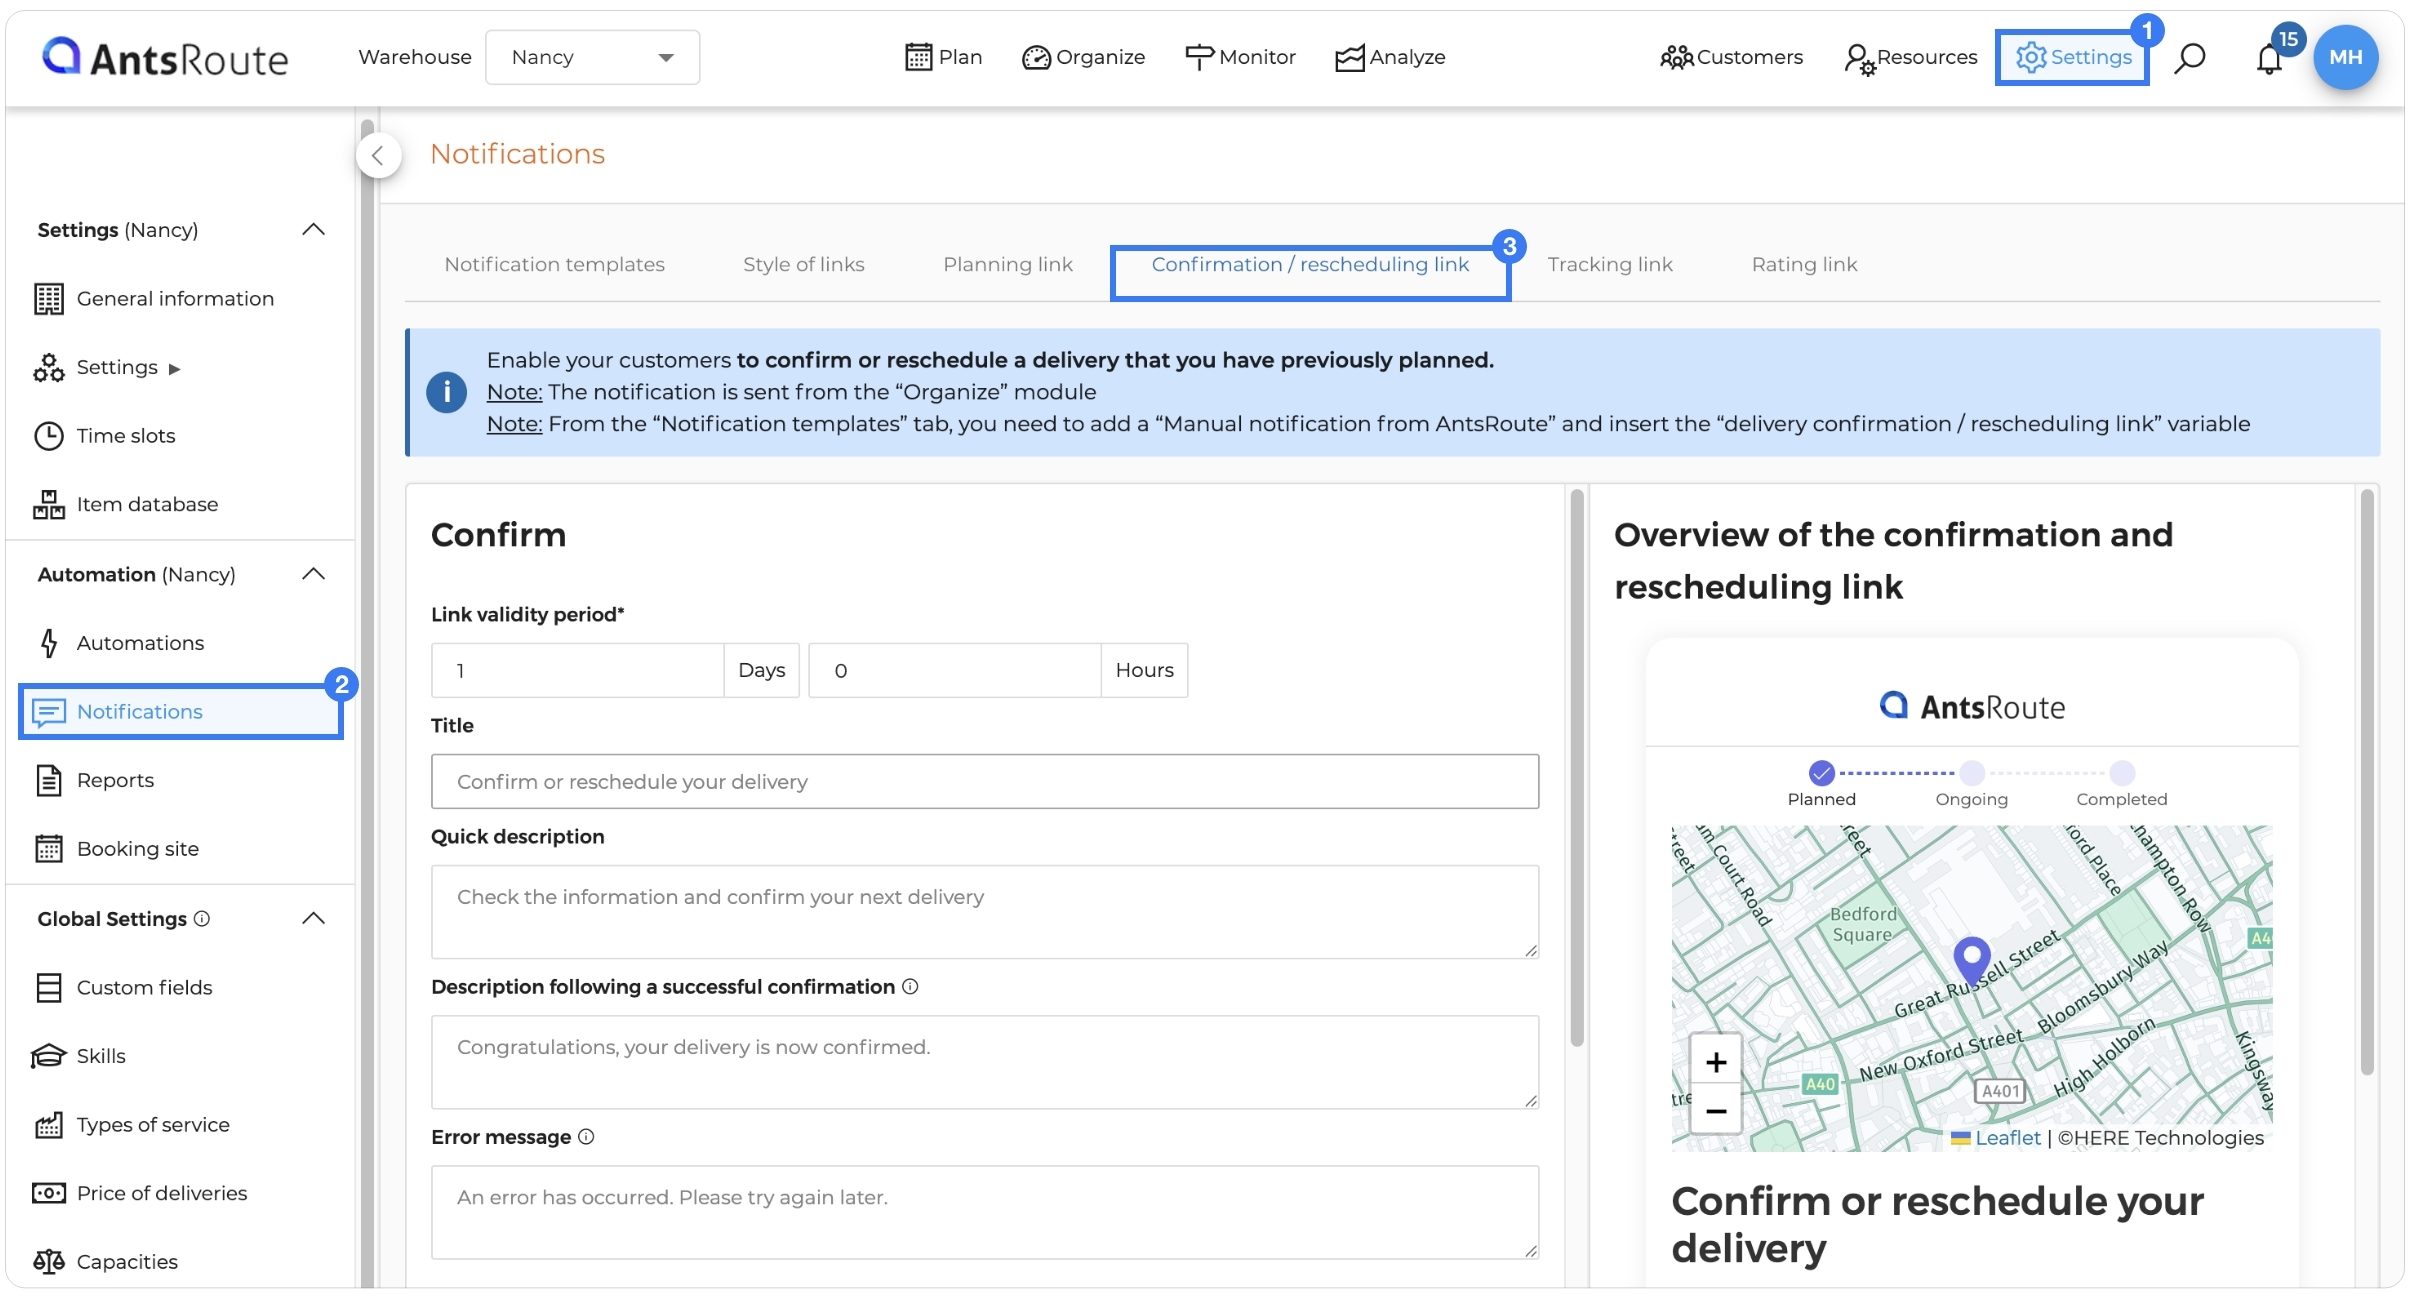Click the map location pin

click(x=1971, y=961)
